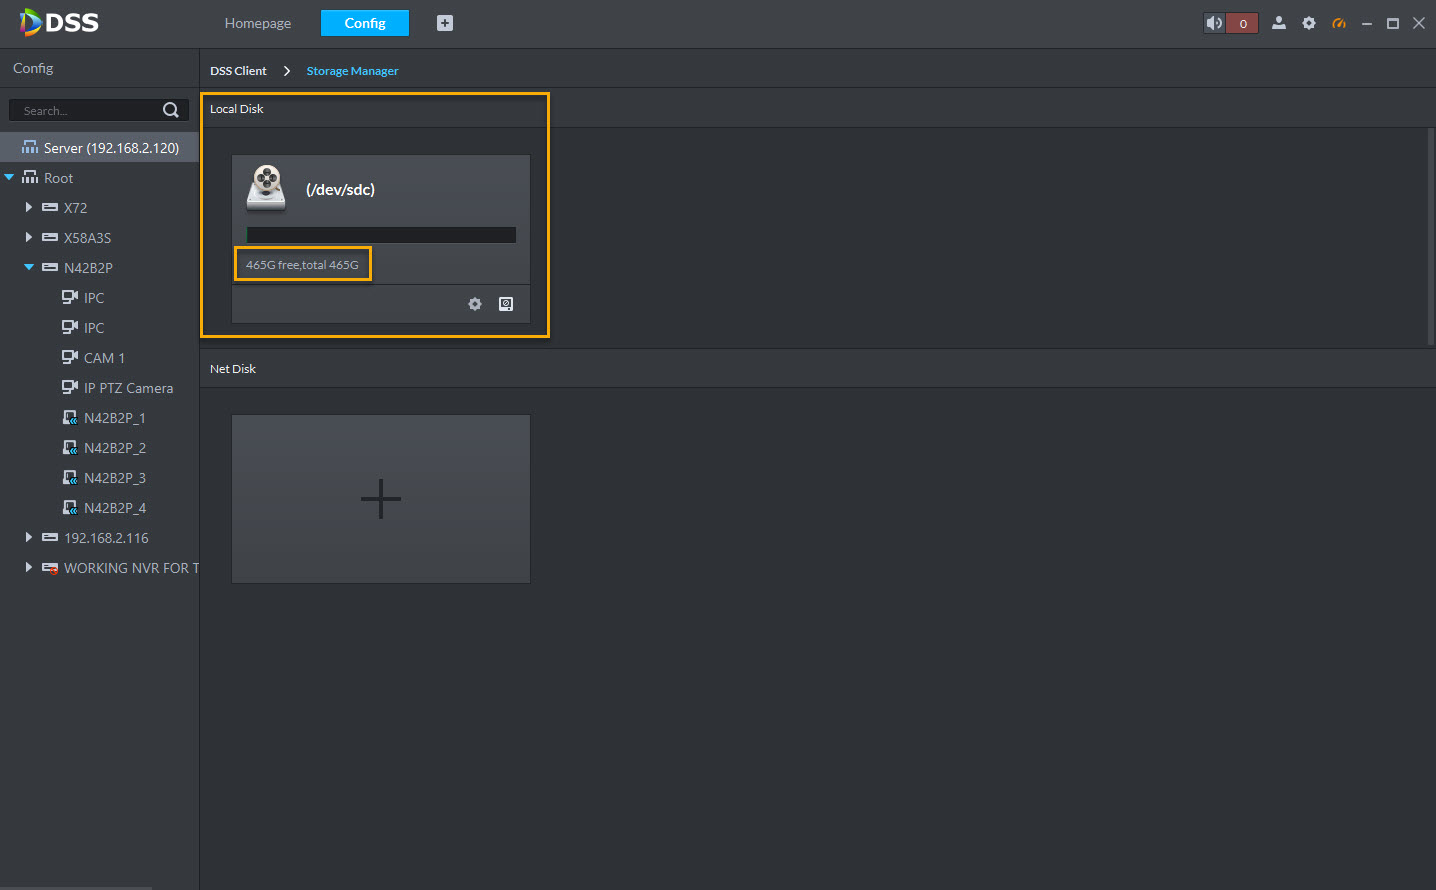Select the X58A3S device
This screenshot has width=1436, height=890.
87,238
